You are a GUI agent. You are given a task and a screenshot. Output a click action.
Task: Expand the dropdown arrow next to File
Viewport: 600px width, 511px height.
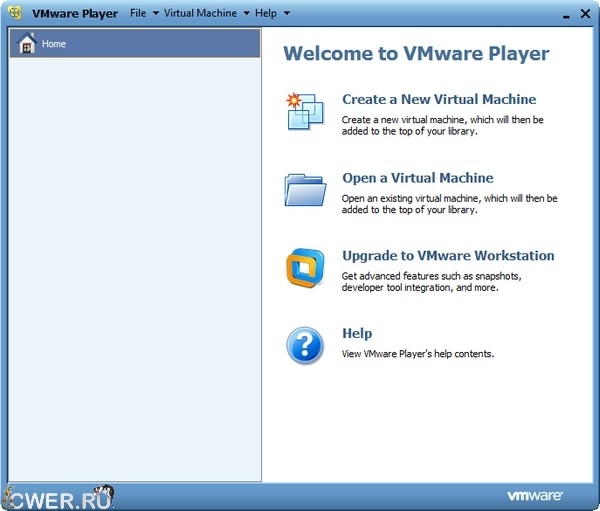tap(156, 14)
